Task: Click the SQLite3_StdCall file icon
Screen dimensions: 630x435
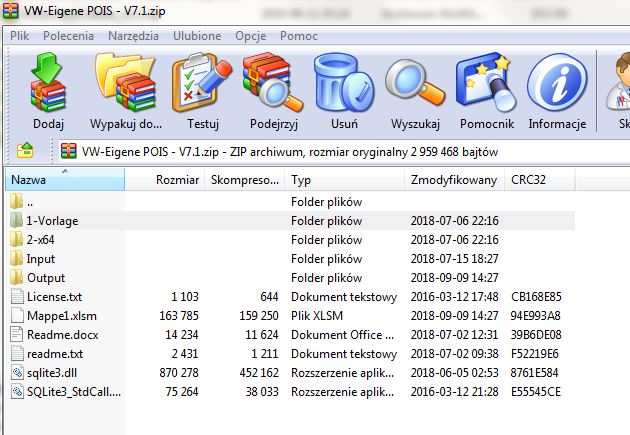Action: point(17,391)
